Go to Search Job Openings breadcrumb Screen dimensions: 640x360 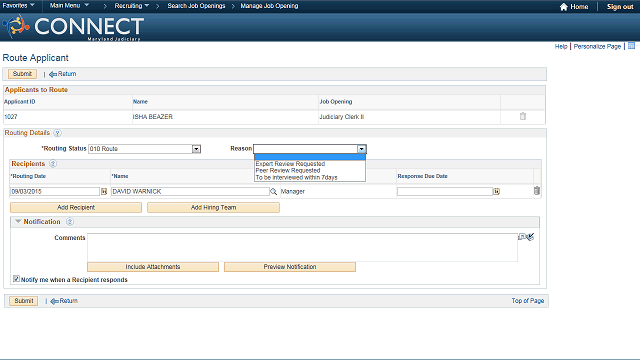(x=196, y=6)
